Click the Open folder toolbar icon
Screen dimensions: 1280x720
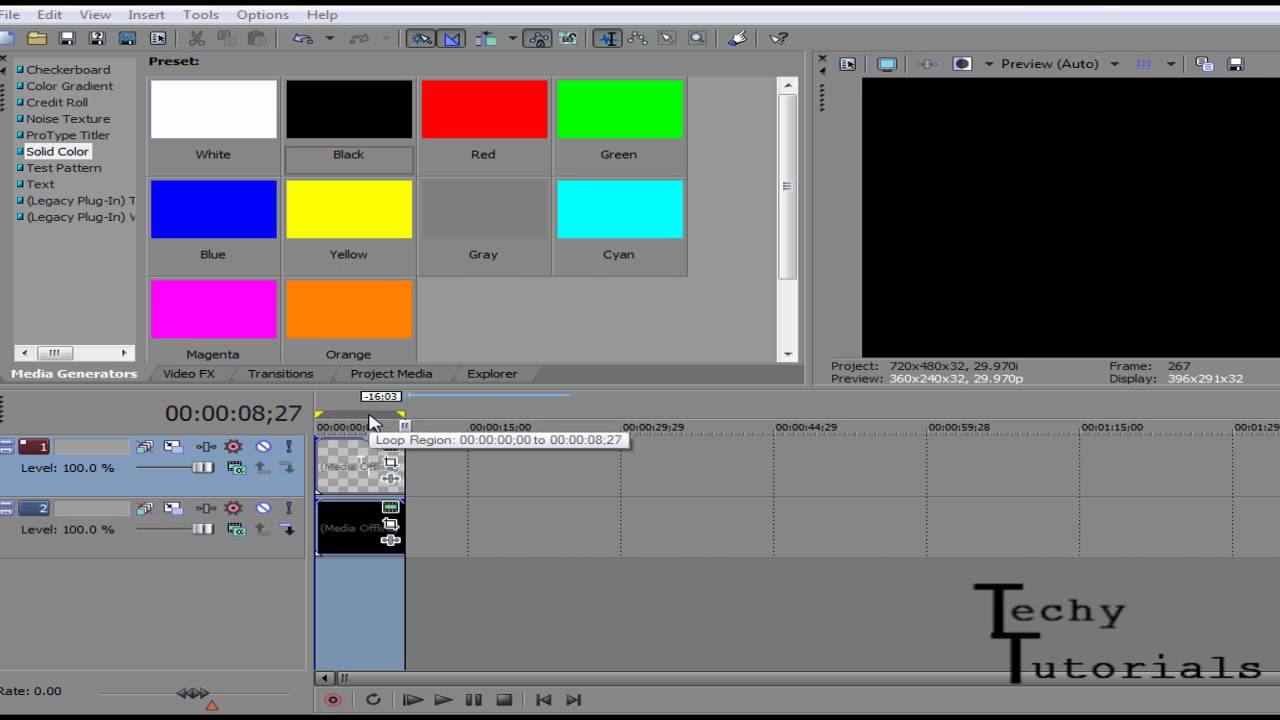(37, 38)
